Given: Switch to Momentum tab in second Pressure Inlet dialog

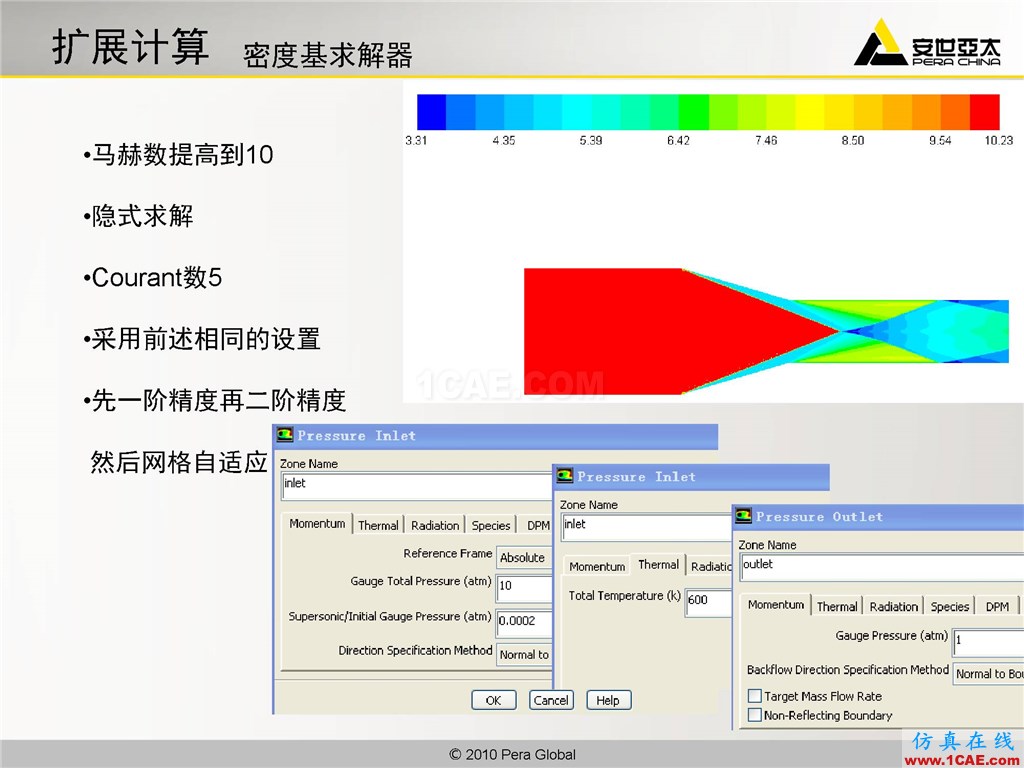Looking at the screenshot, I should click(x=597, y=566).
